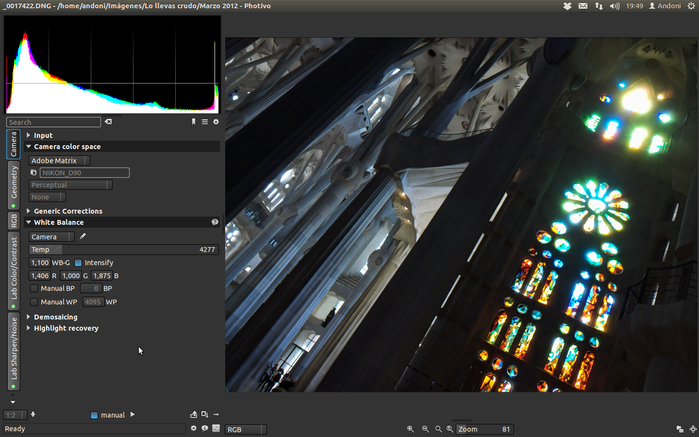Click the export image icon
The height and width of the screenshot is (437, 699).
(193, 415)
